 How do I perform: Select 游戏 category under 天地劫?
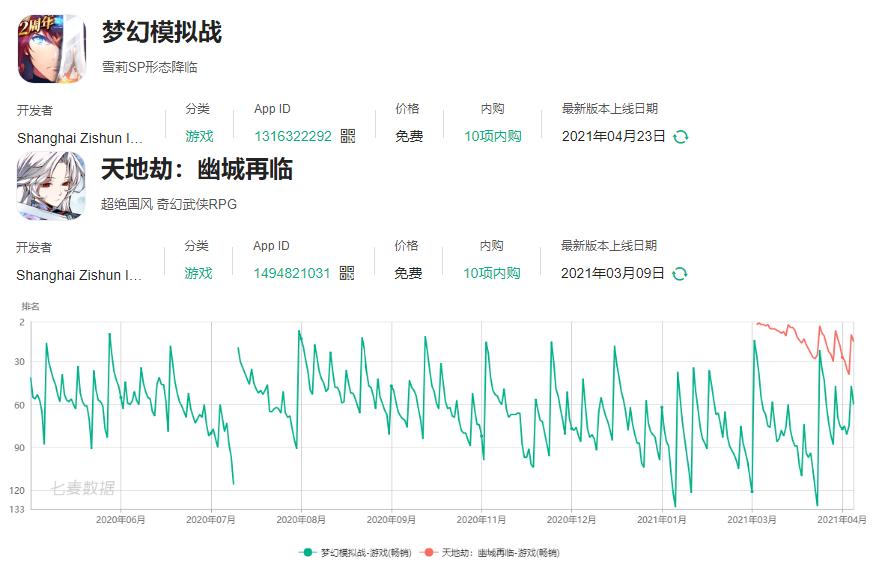pos(198,273)
